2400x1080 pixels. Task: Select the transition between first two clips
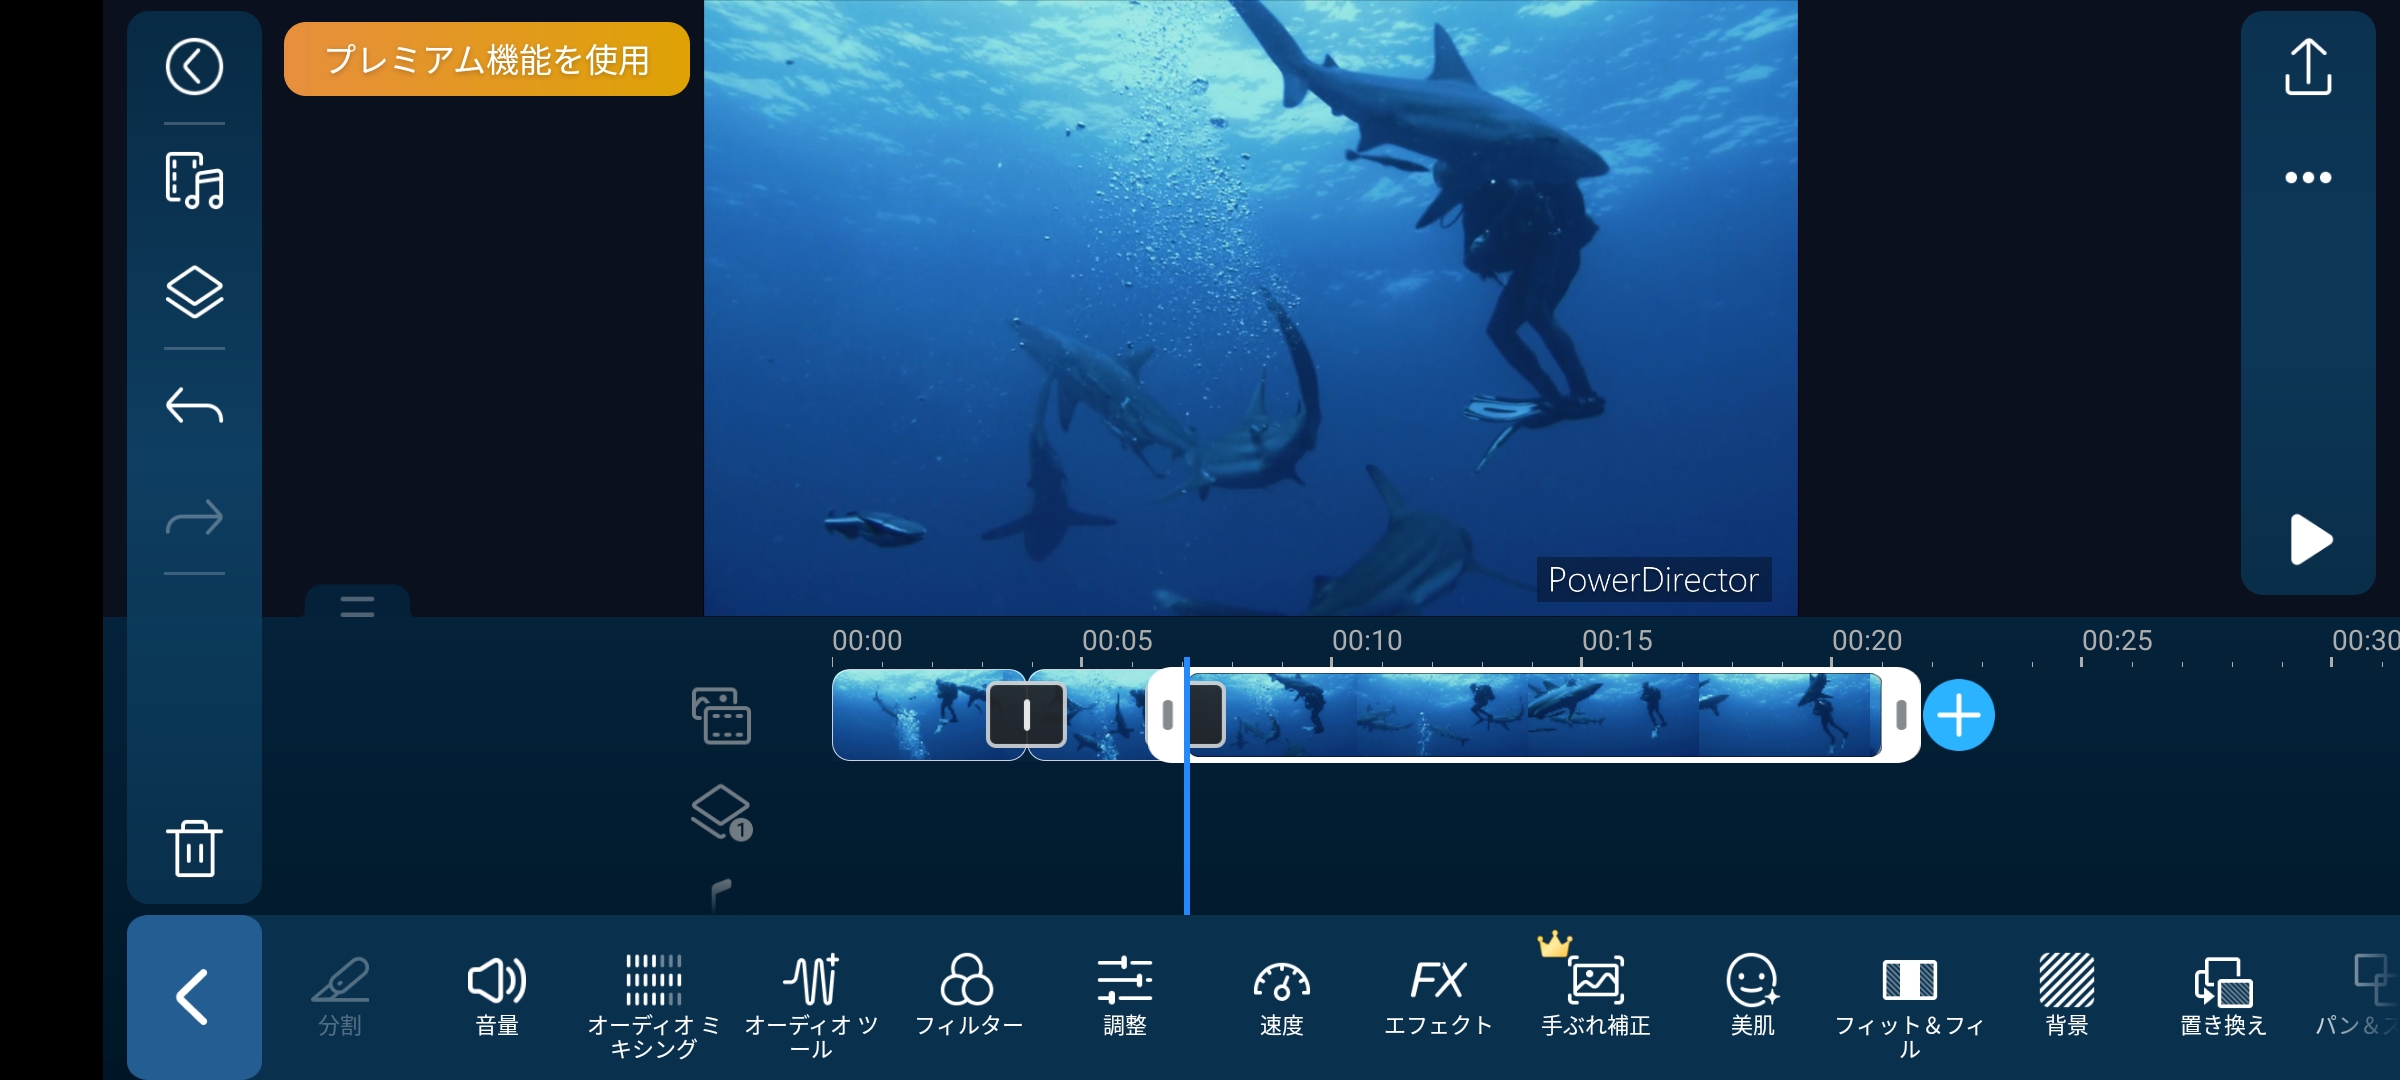pyautogui.click(x=1026, y=715)
